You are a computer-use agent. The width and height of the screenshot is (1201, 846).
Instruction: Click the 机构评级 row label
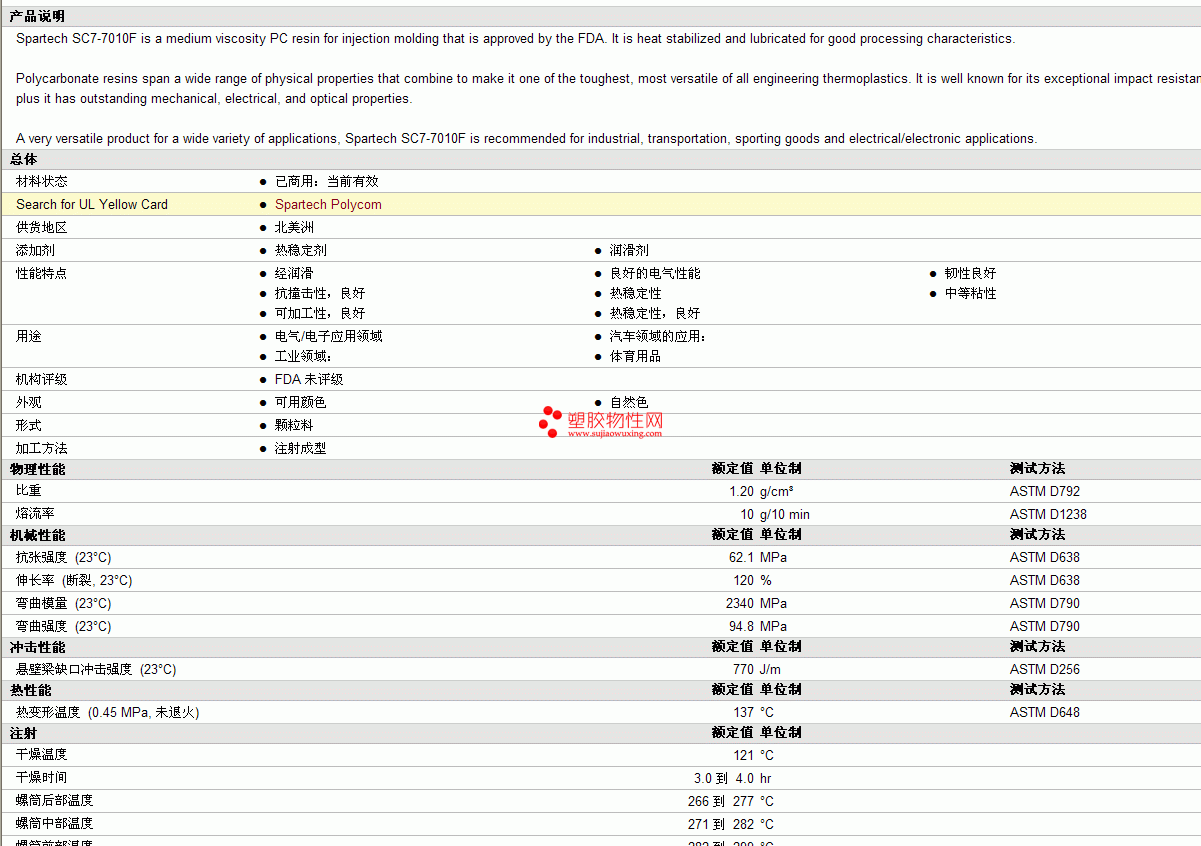(42, 379)
